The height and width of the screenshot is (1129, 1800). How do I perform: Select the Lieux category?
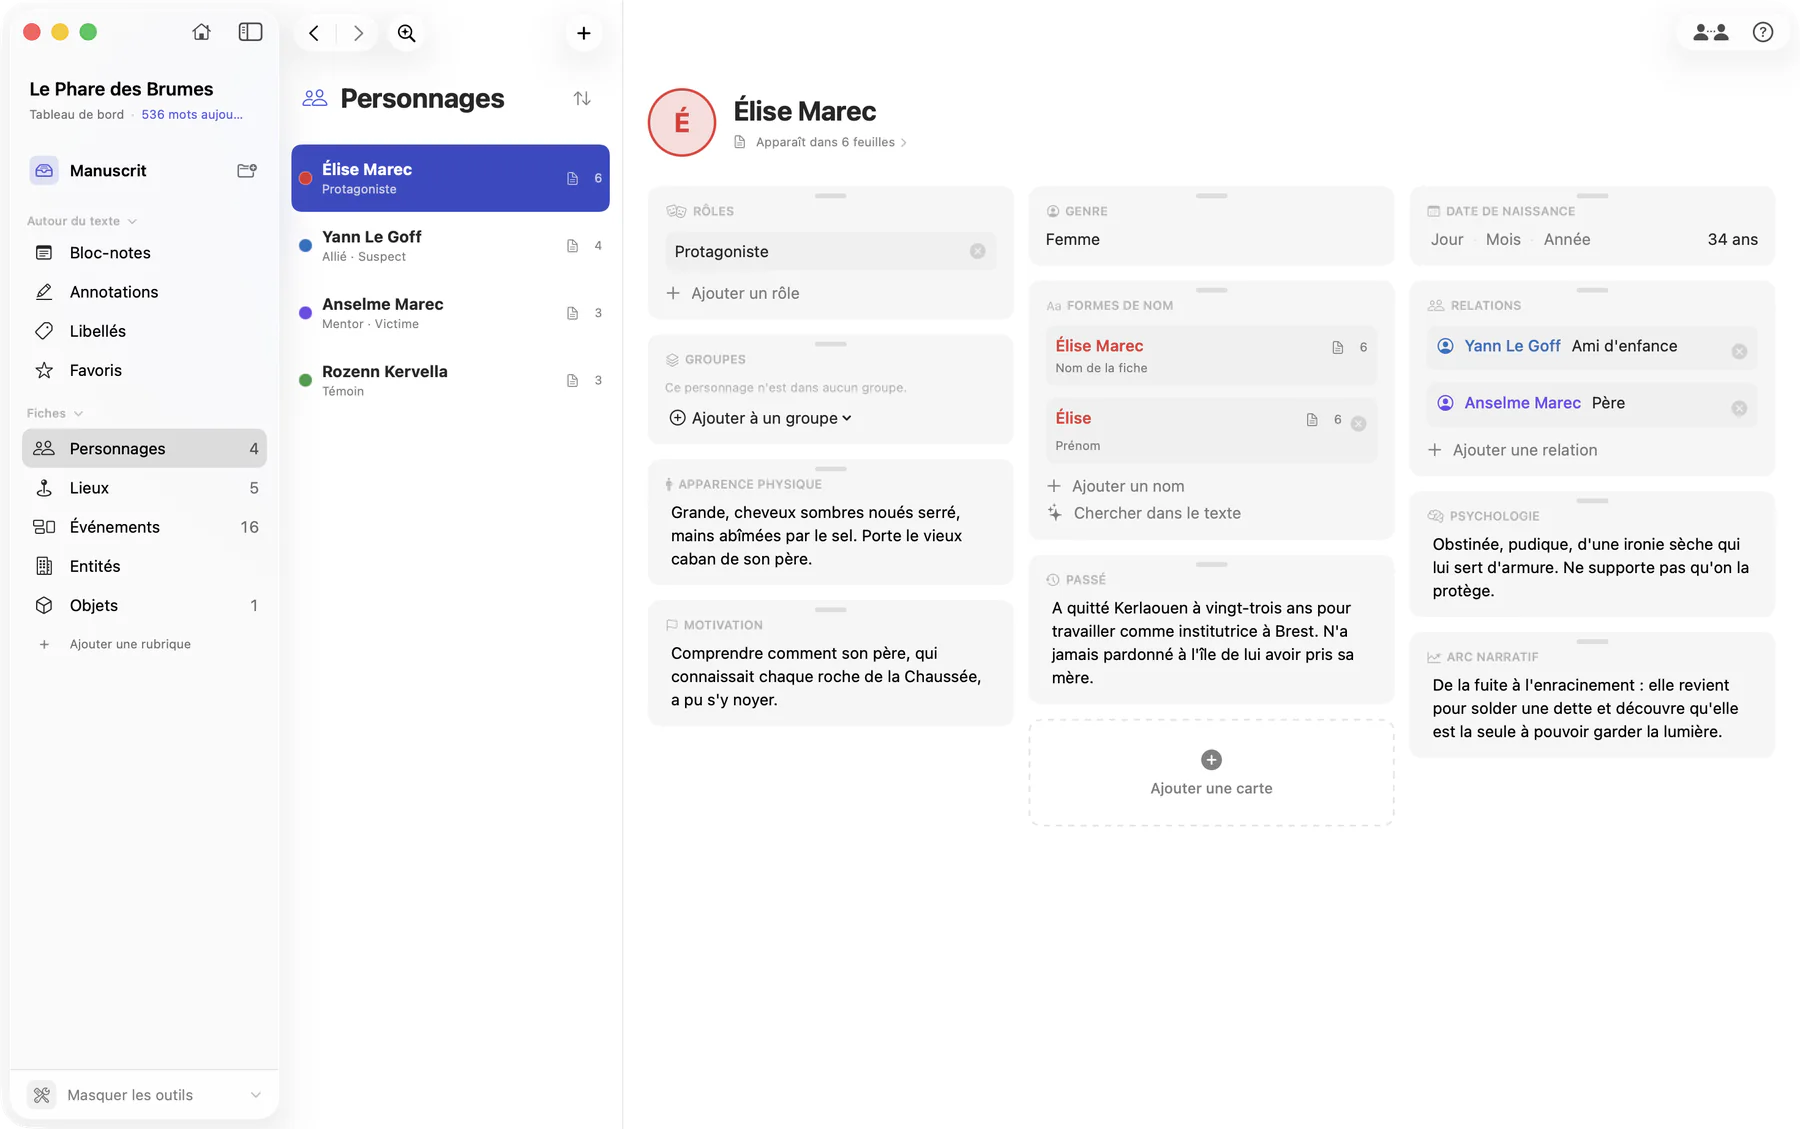coord(144,488)
